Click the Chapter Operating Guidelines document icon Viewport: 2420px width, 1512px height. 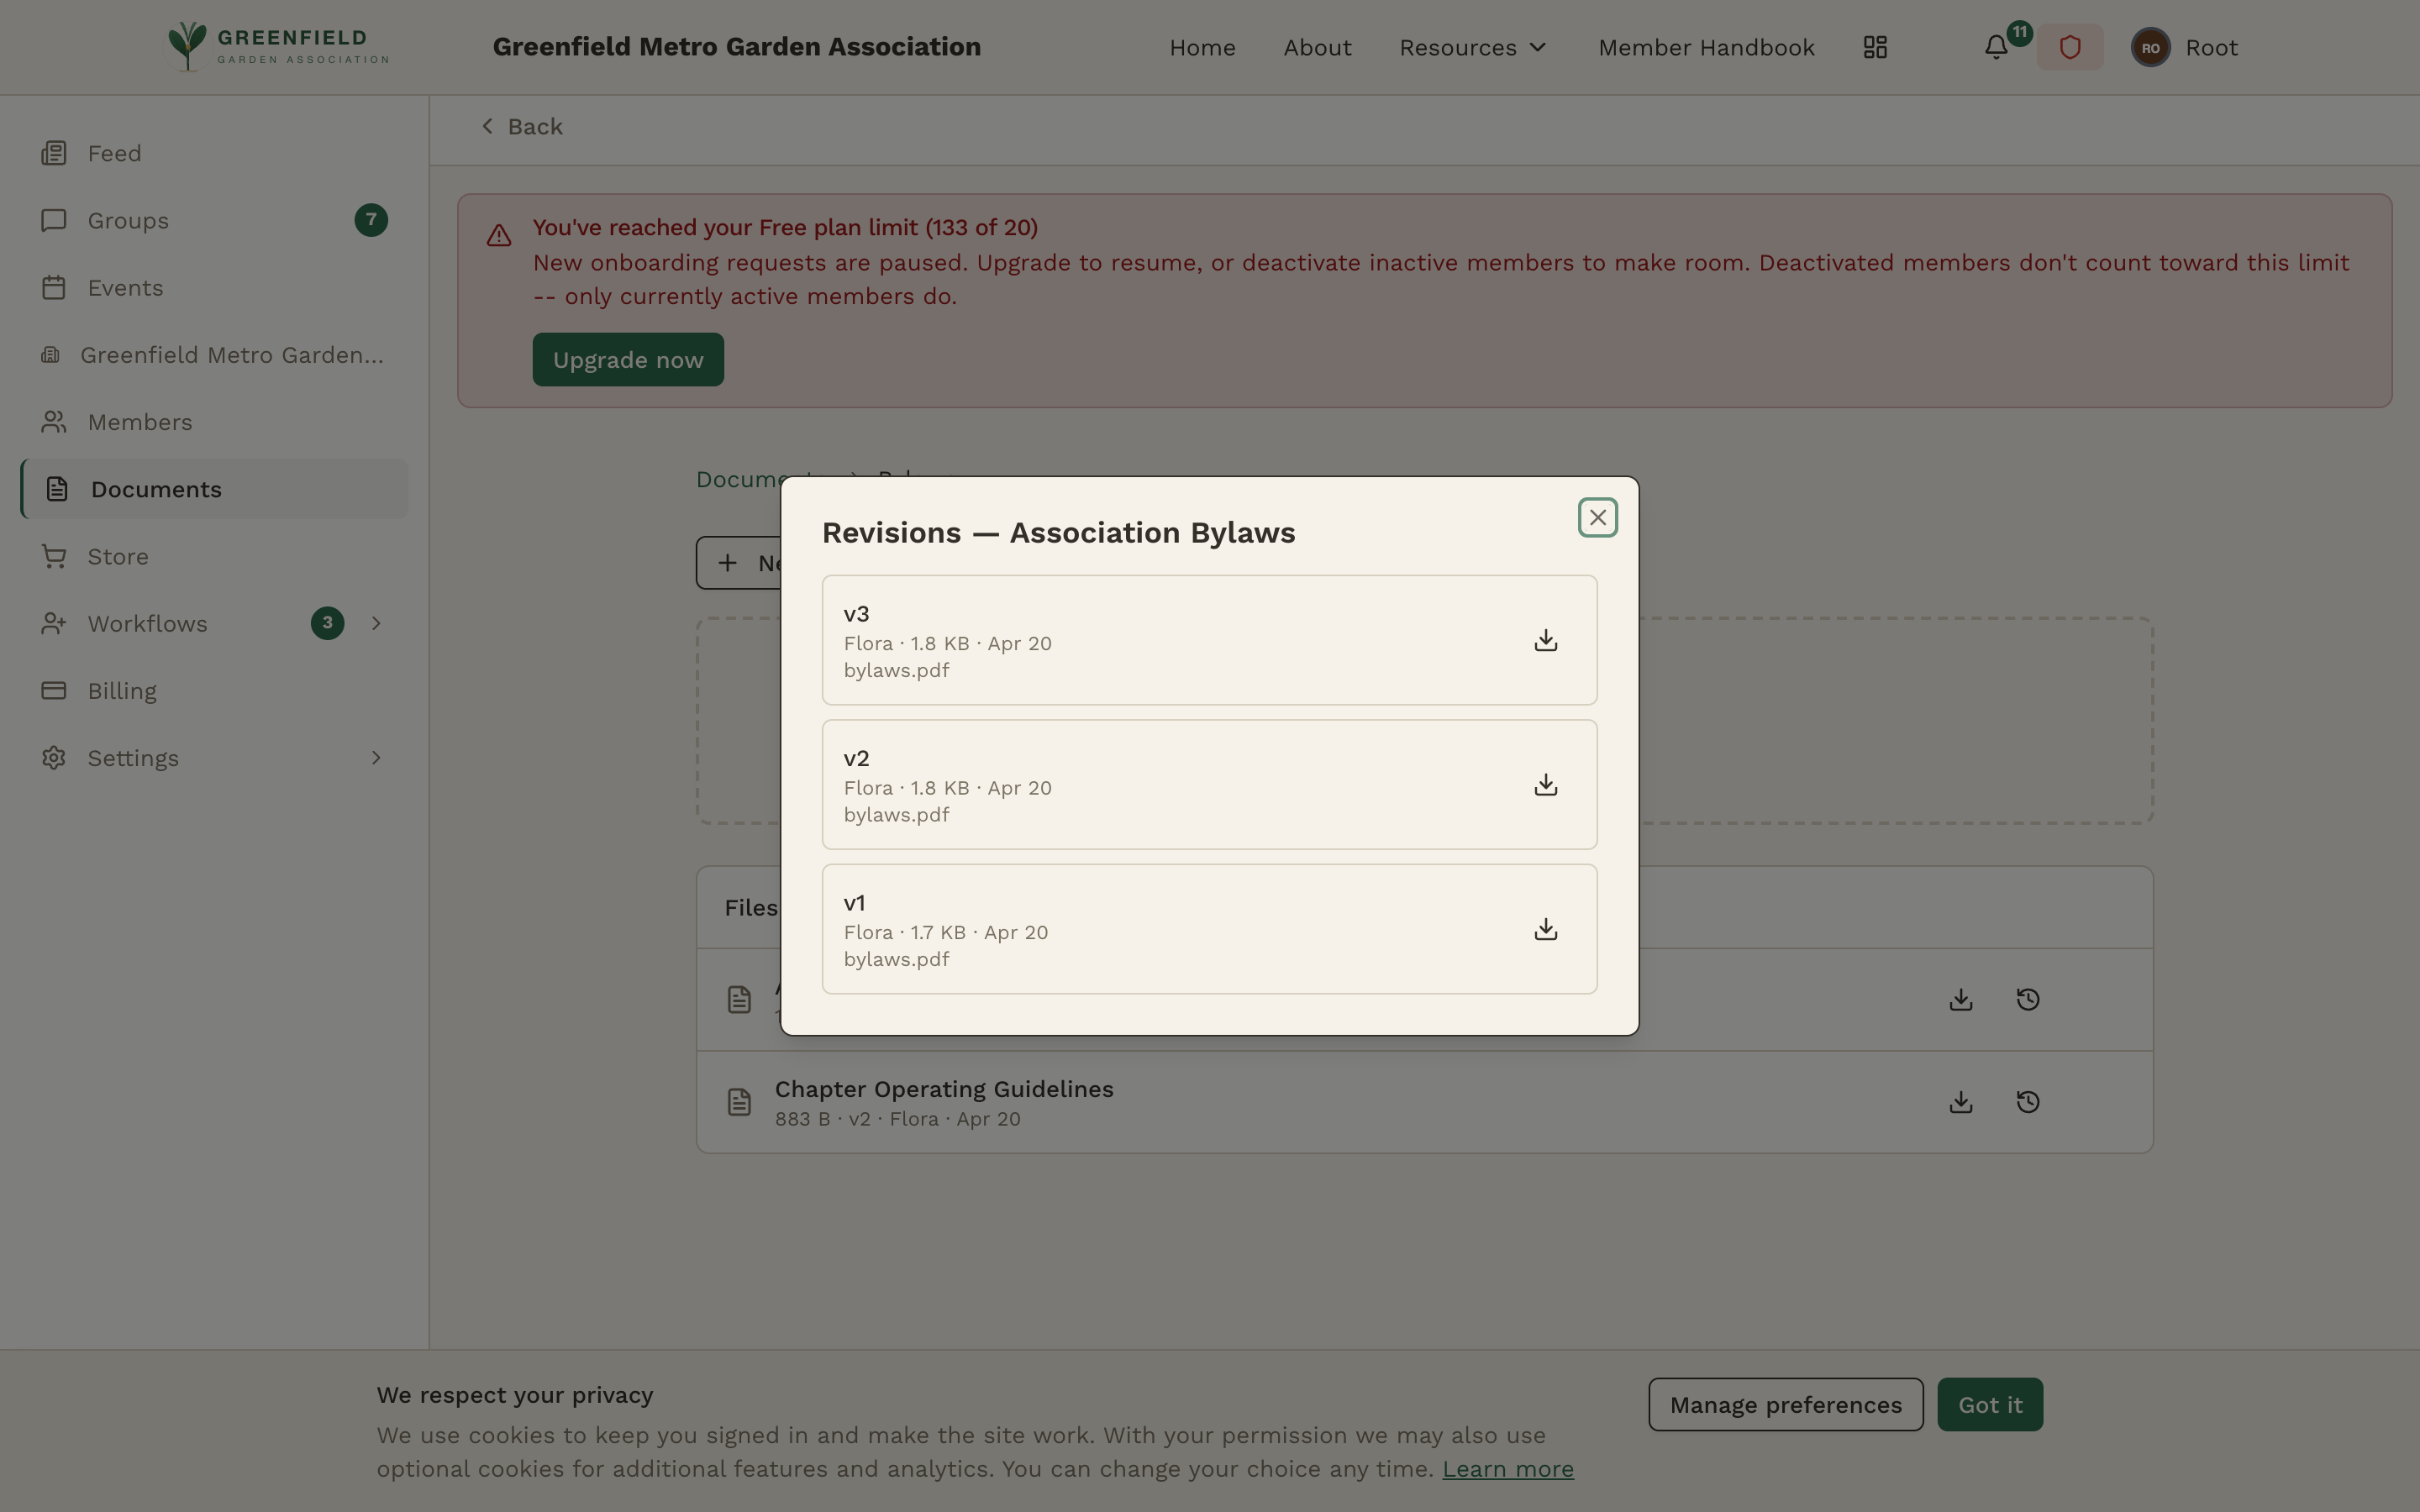(x=739, y=1102)
